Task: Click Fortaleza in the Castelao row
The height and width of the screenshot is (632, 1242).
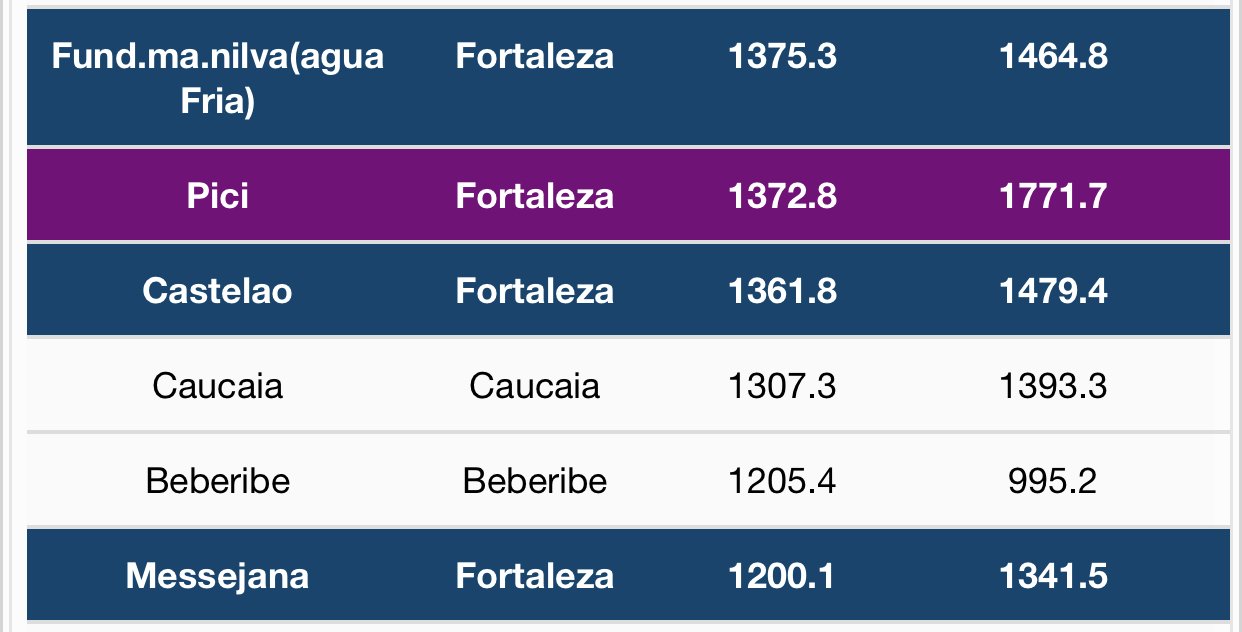Action: click(534, 291)
